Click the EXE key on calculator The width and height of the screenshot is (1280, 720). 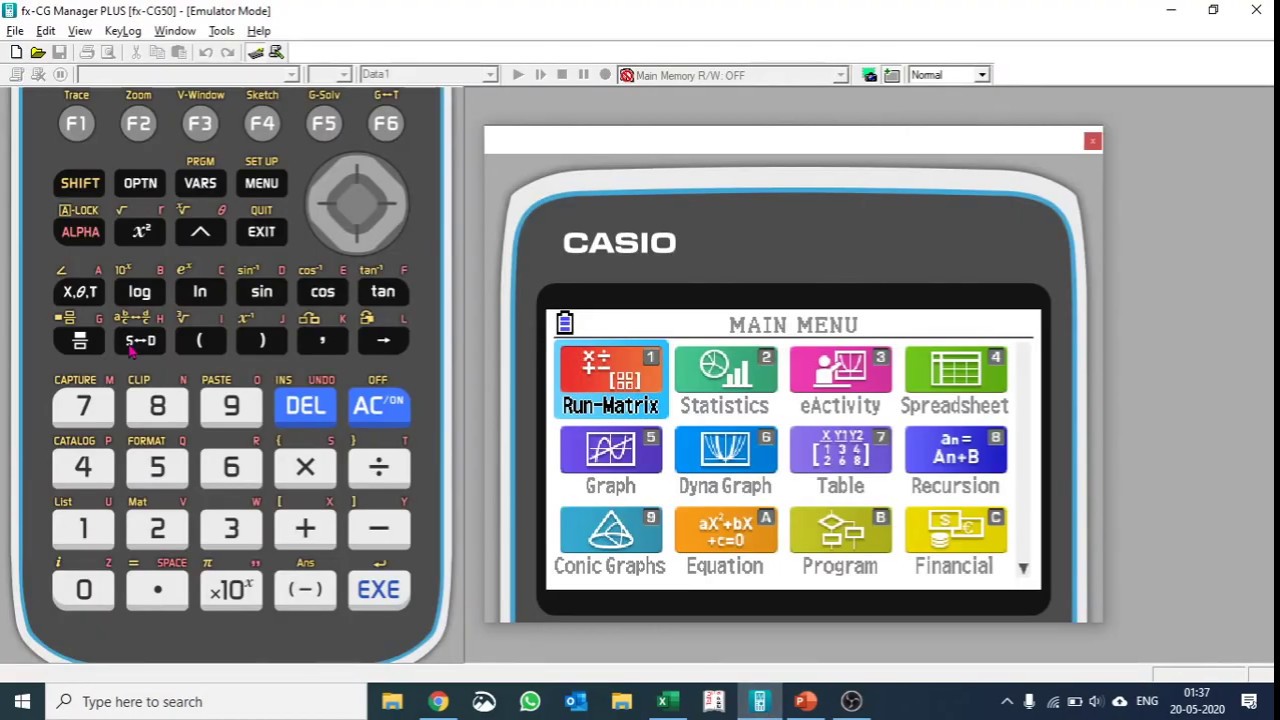[379, 590]
